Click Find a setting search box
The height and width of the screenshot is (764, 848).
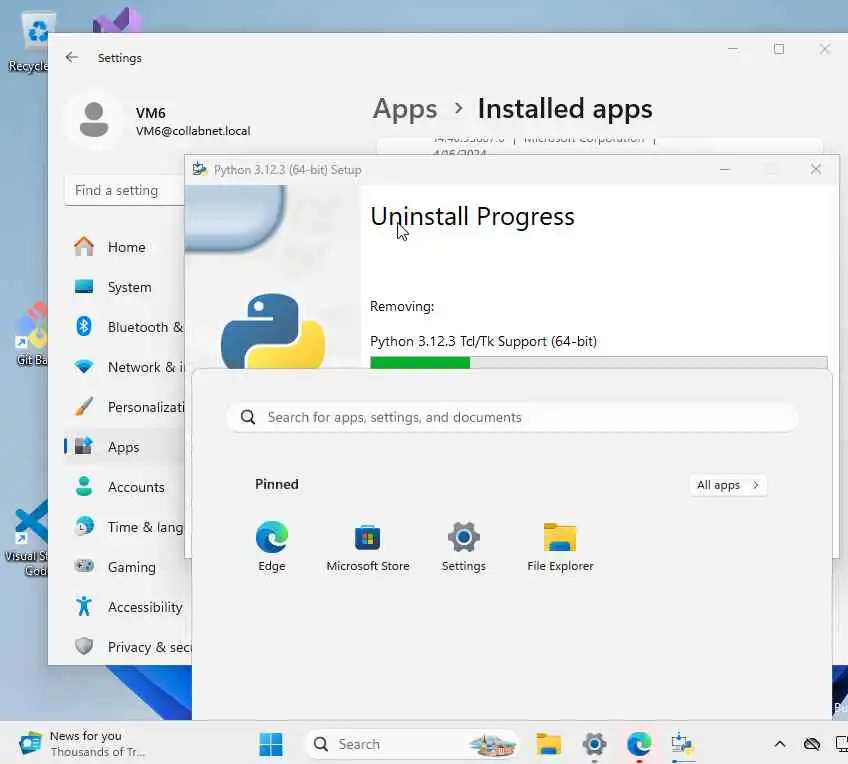124,190
